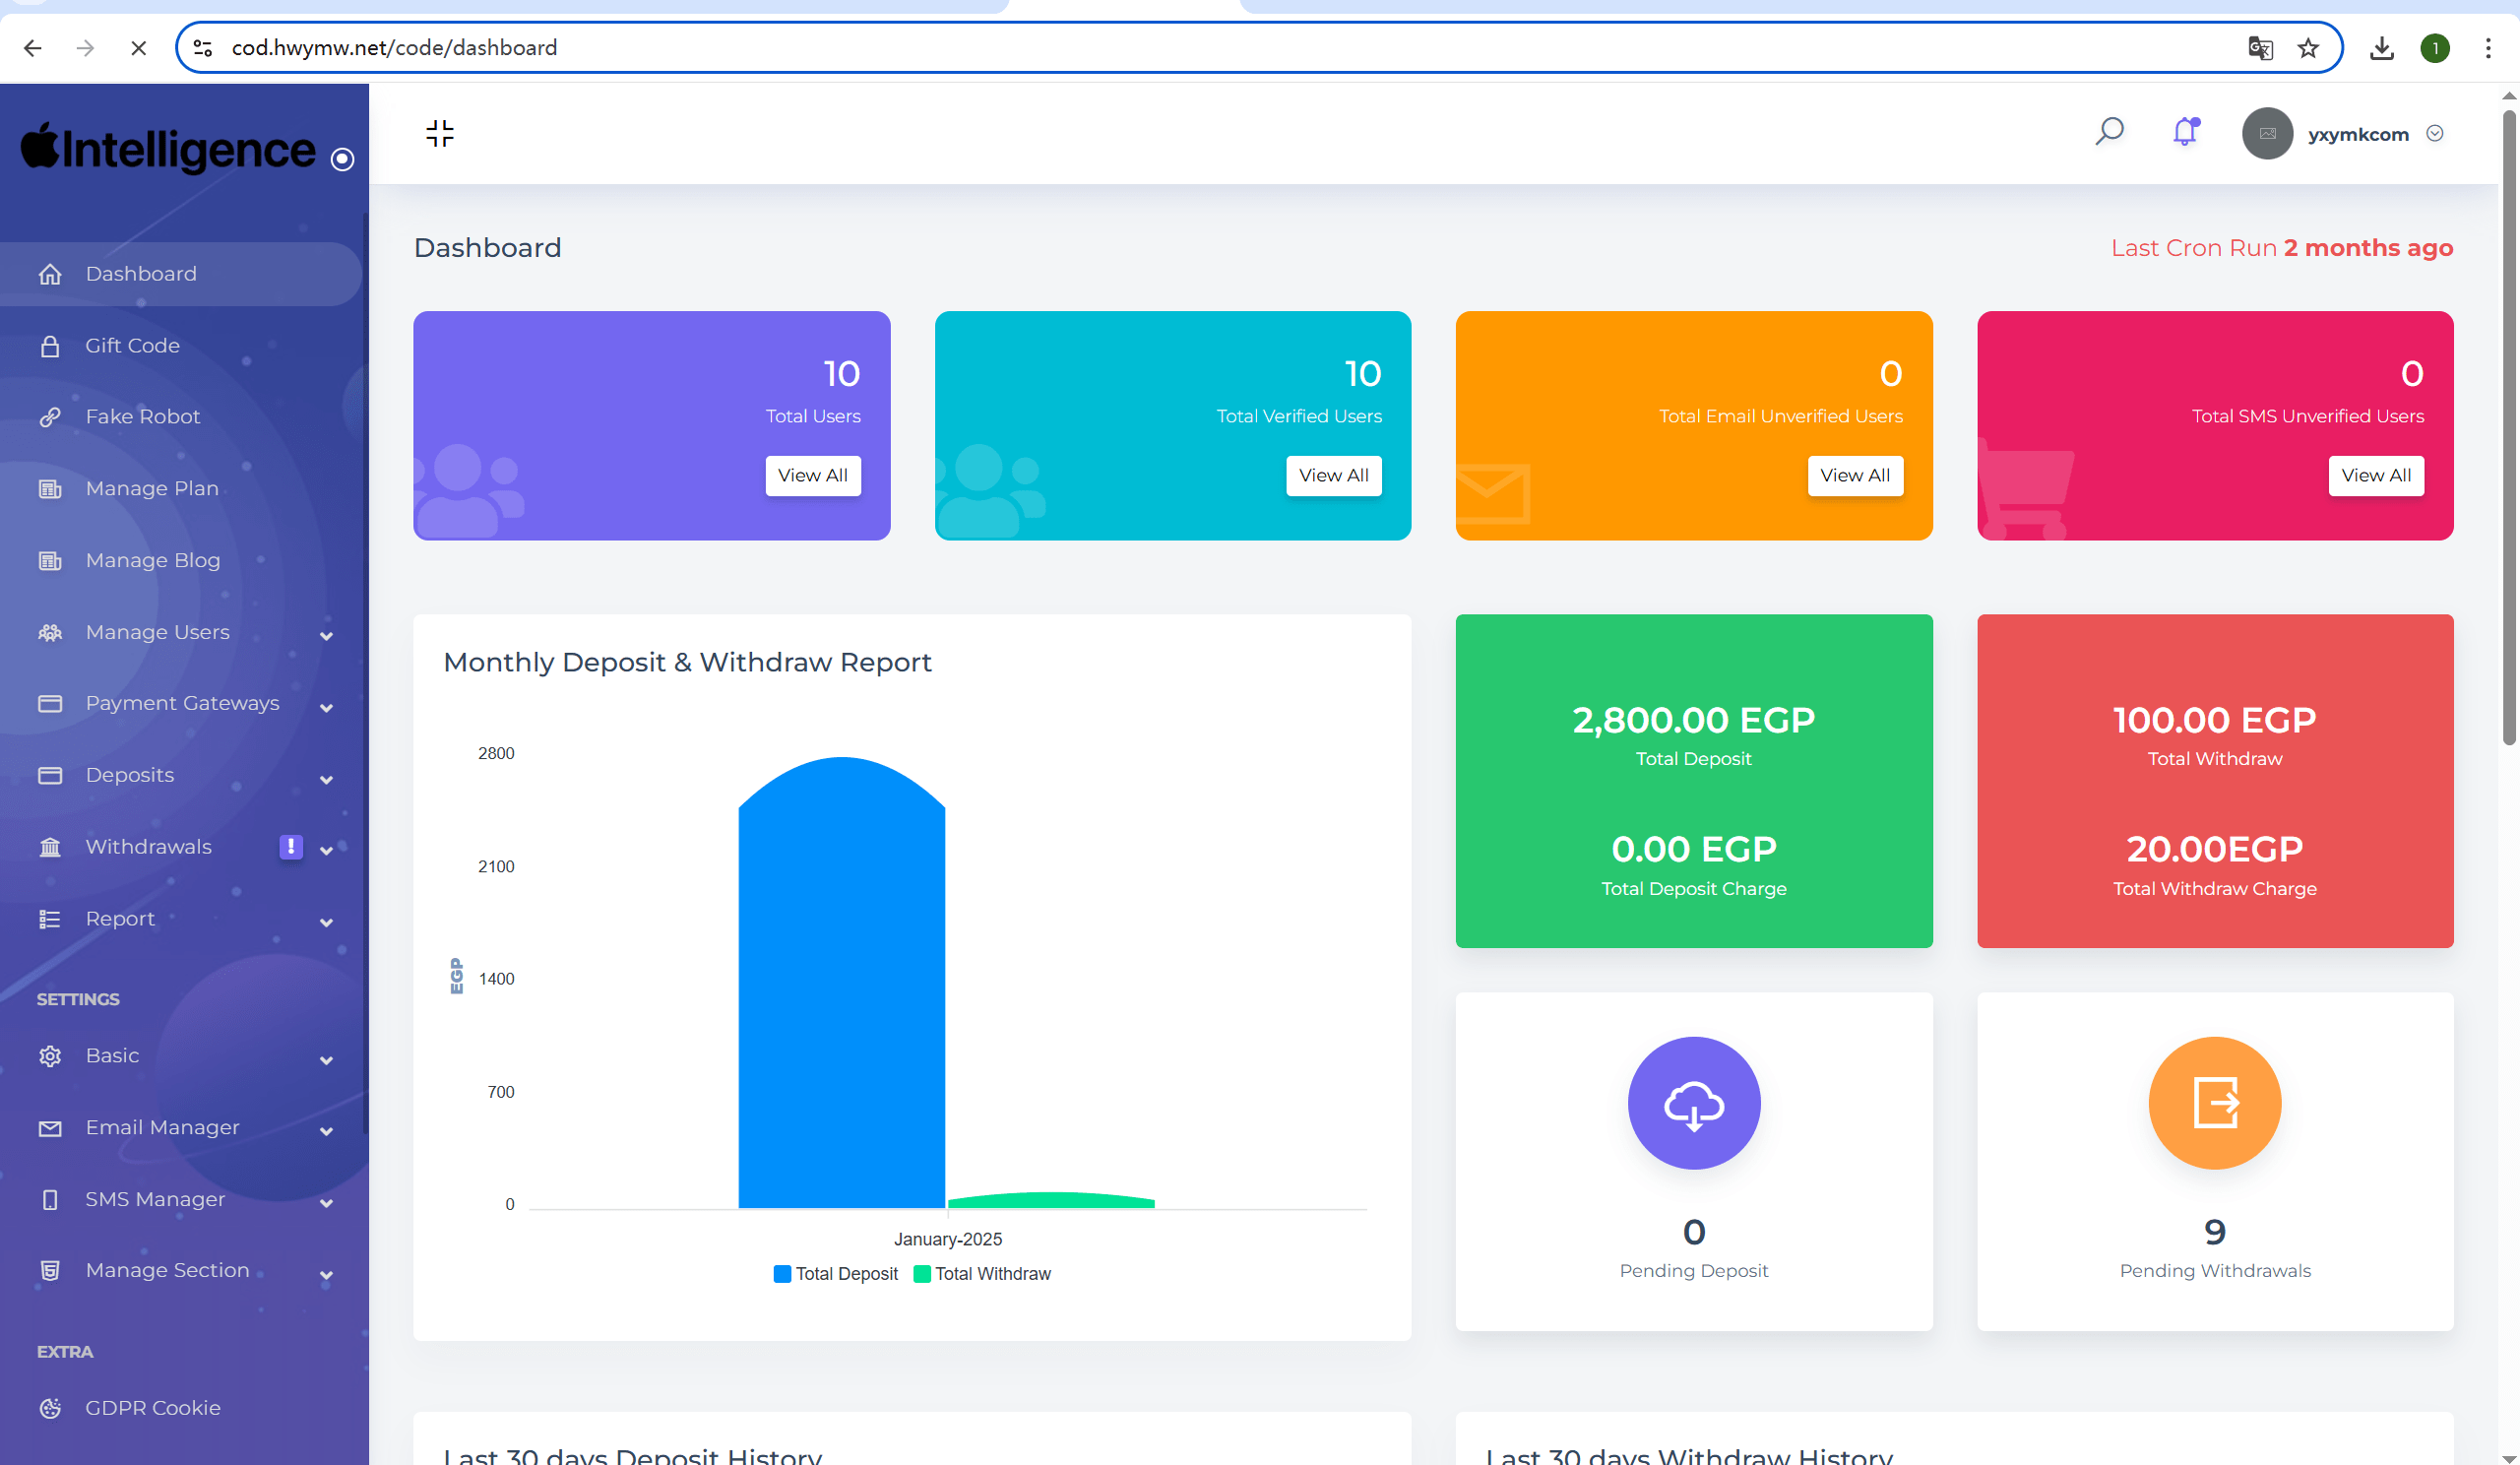The height and width of the screenshot is (1465, 2520).
Task: Click the Pending Deposit cloud download icon
Action: (x=1693, y=1102)
